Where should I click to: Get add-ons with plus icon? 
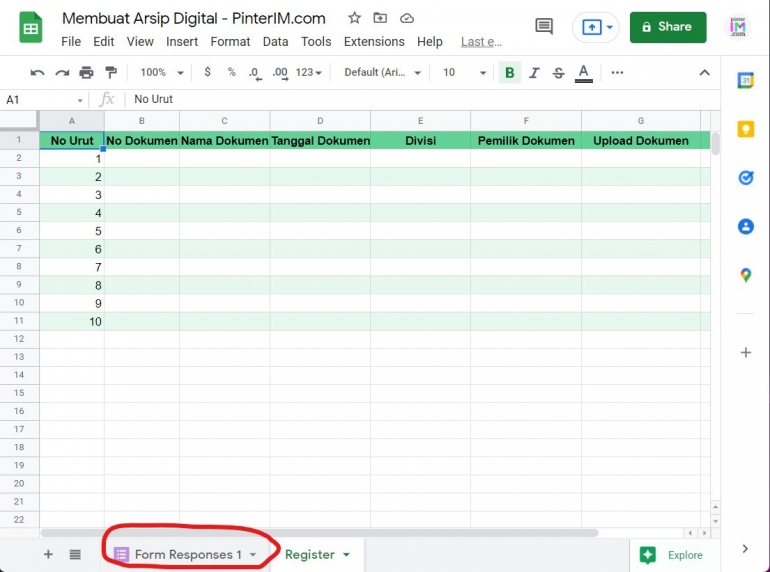[745, 353]
